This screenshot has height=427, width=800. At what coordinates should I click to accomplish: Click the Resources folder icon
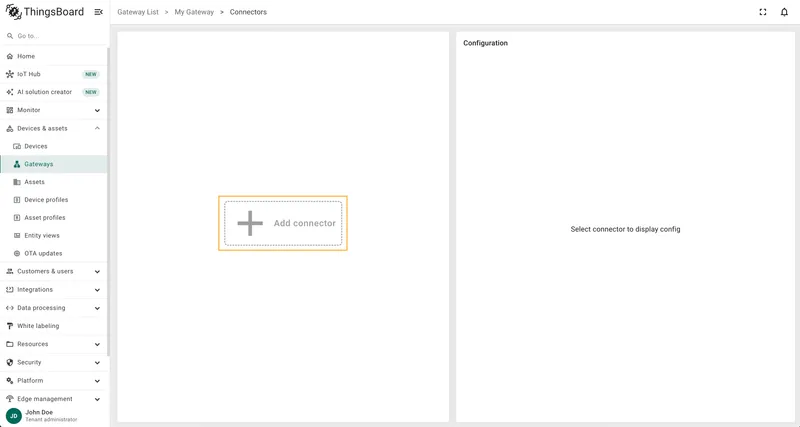pyautogui.click(x=10, y=344)
